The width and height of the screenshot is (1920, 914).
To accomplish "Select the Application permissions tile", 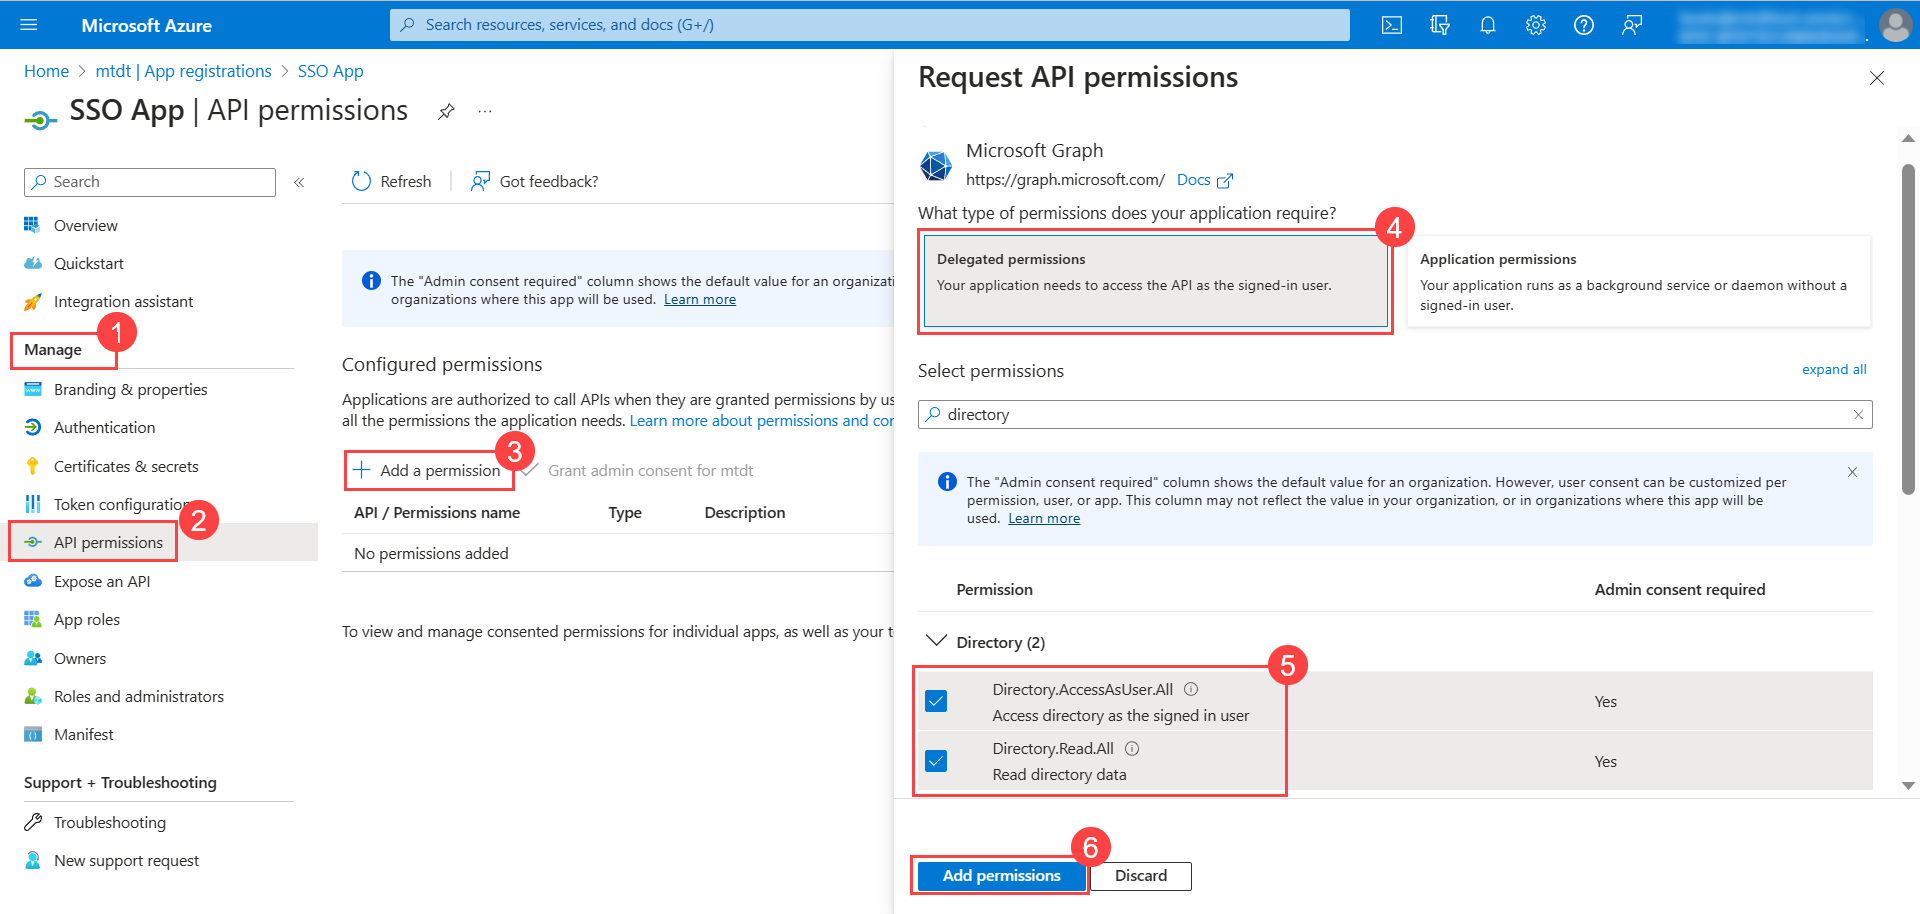I will [1637, 281].
